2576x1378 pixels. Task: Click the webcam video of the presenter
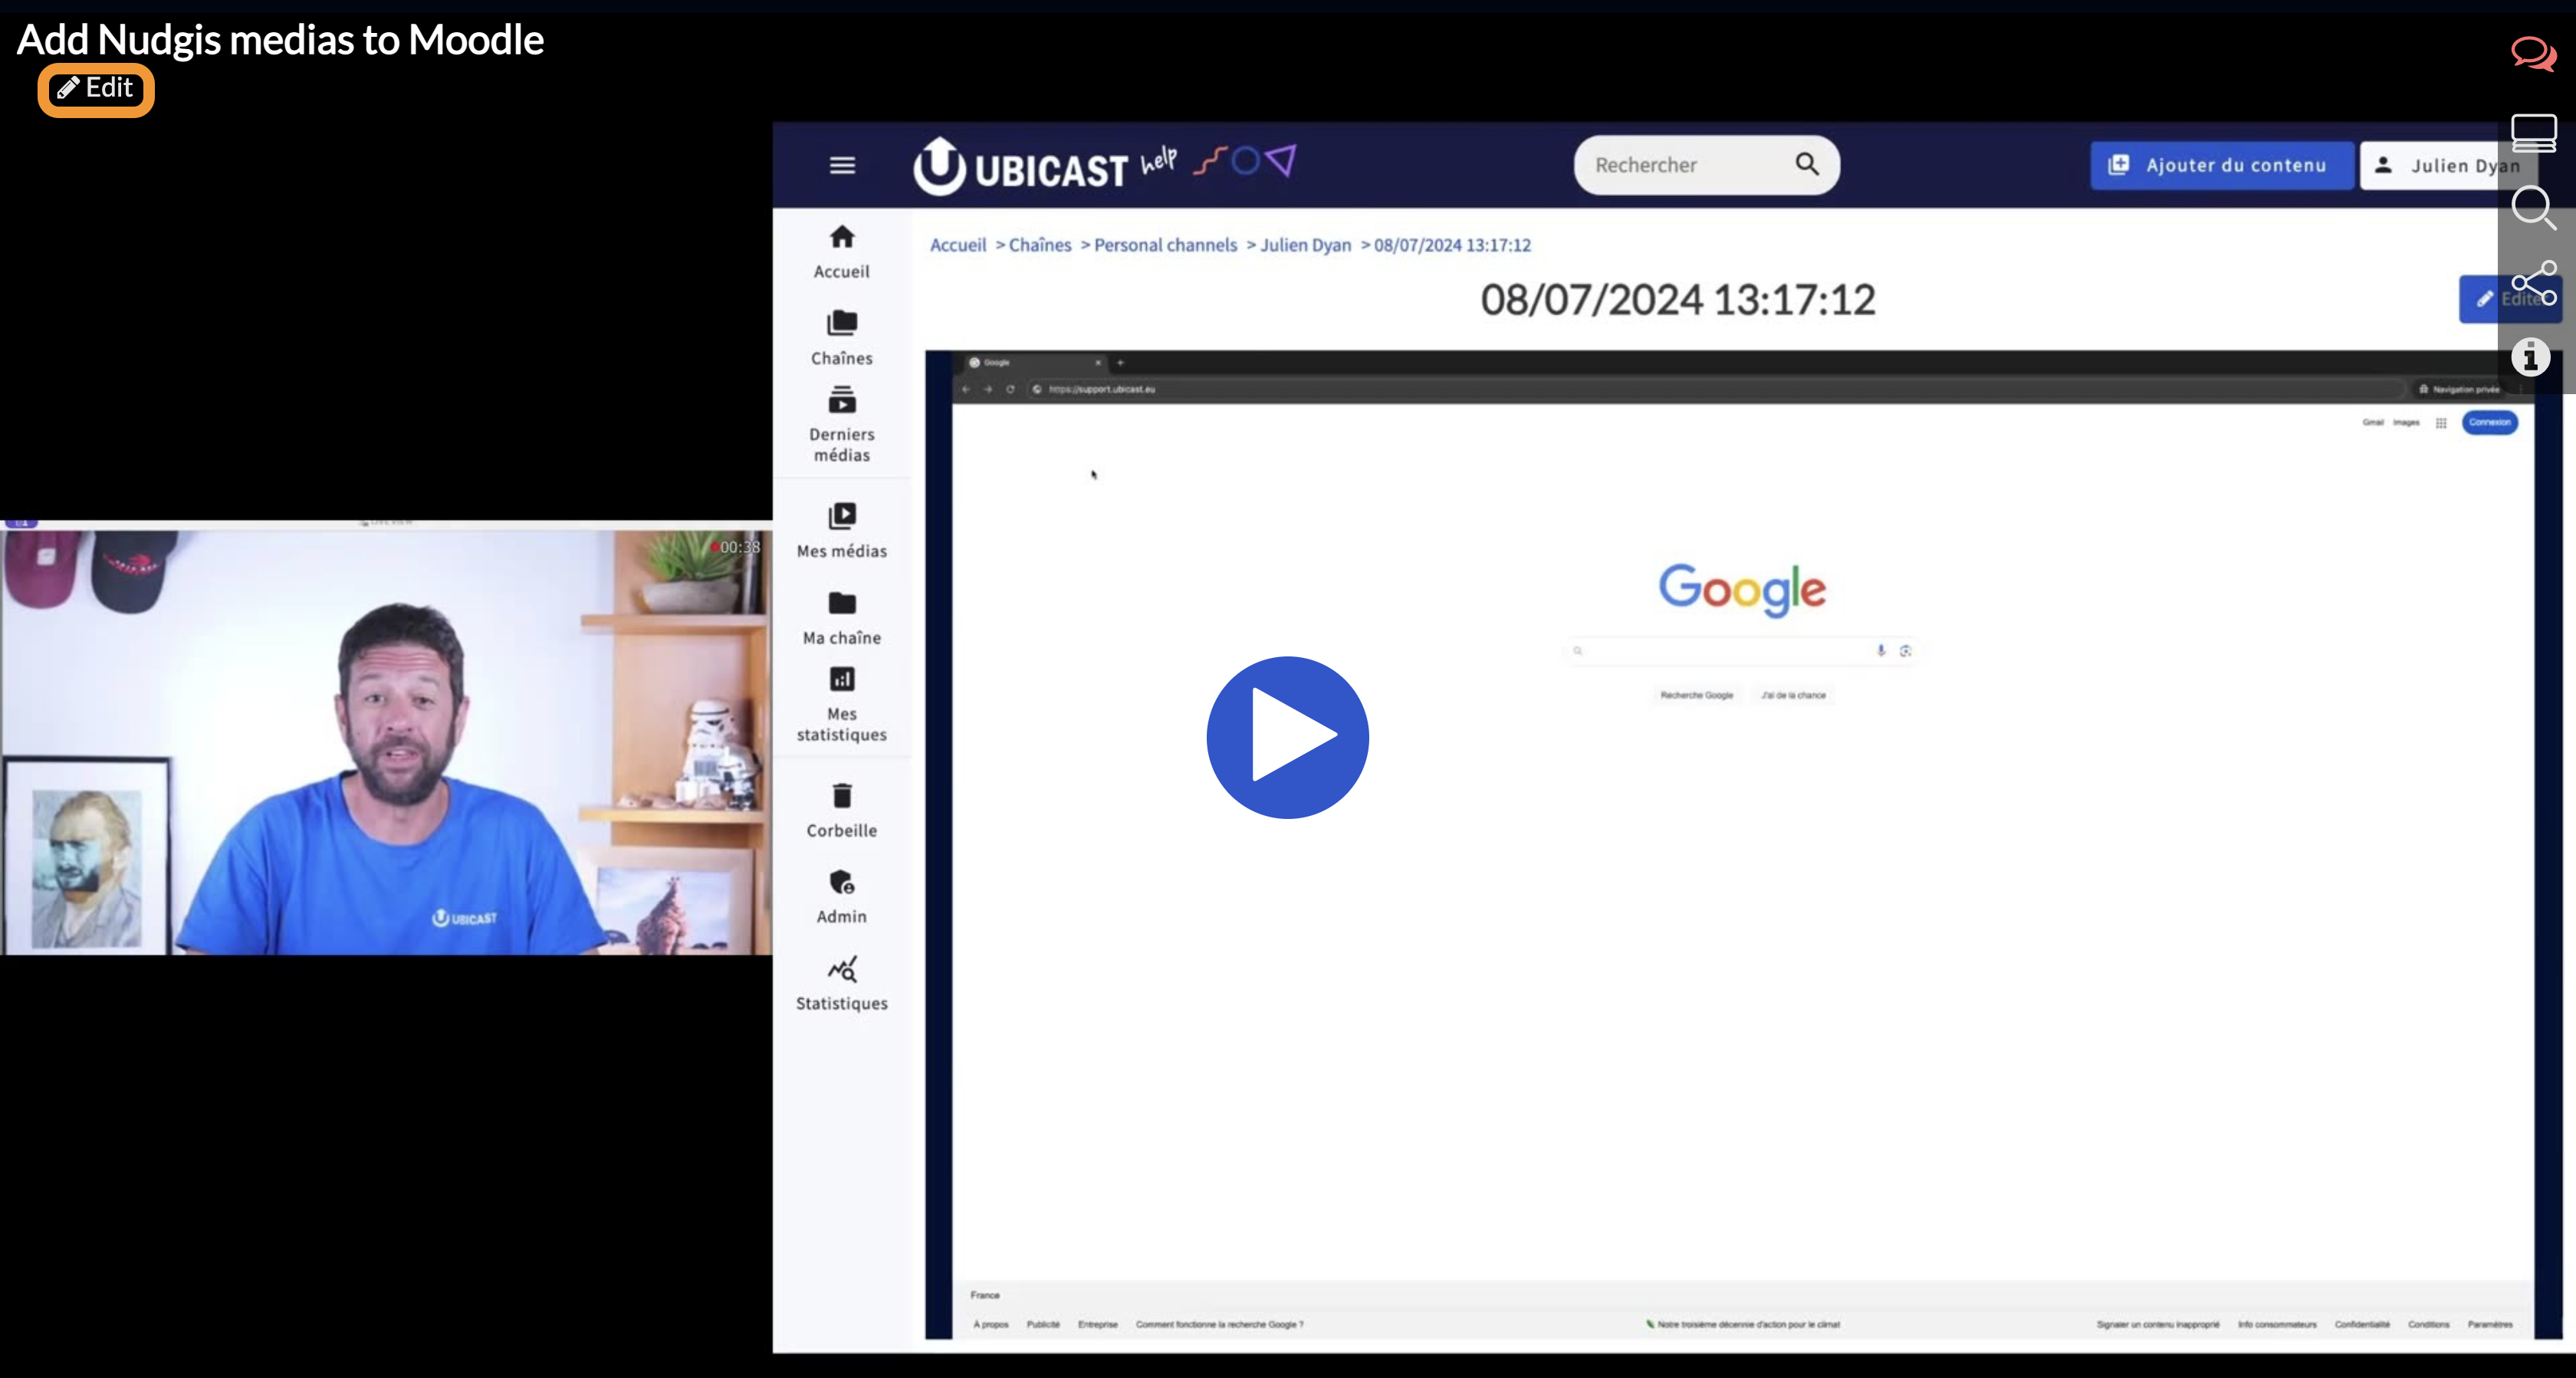[x=386, y=737]
